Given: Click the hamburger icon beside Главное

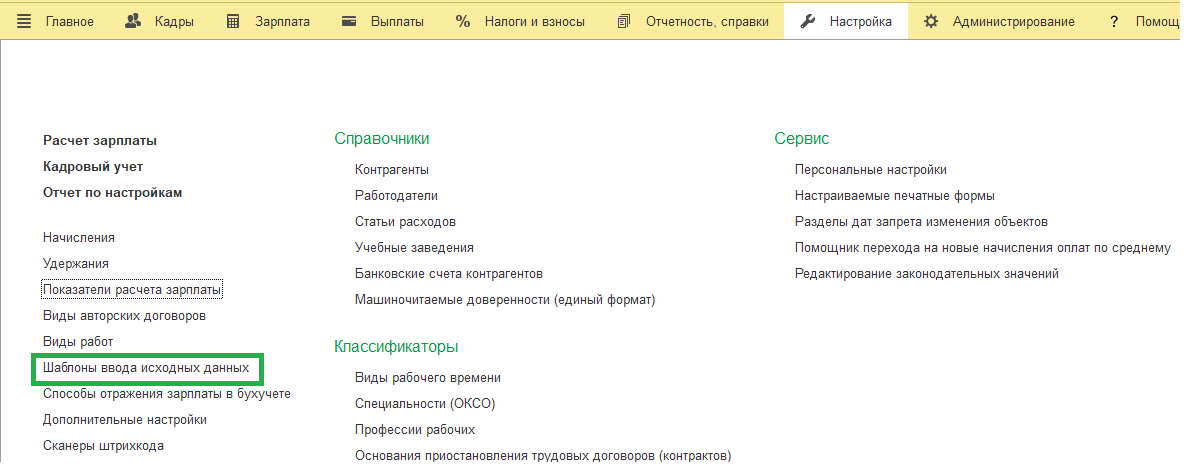Looking at the screenshot, I should [x=24, y=21].
